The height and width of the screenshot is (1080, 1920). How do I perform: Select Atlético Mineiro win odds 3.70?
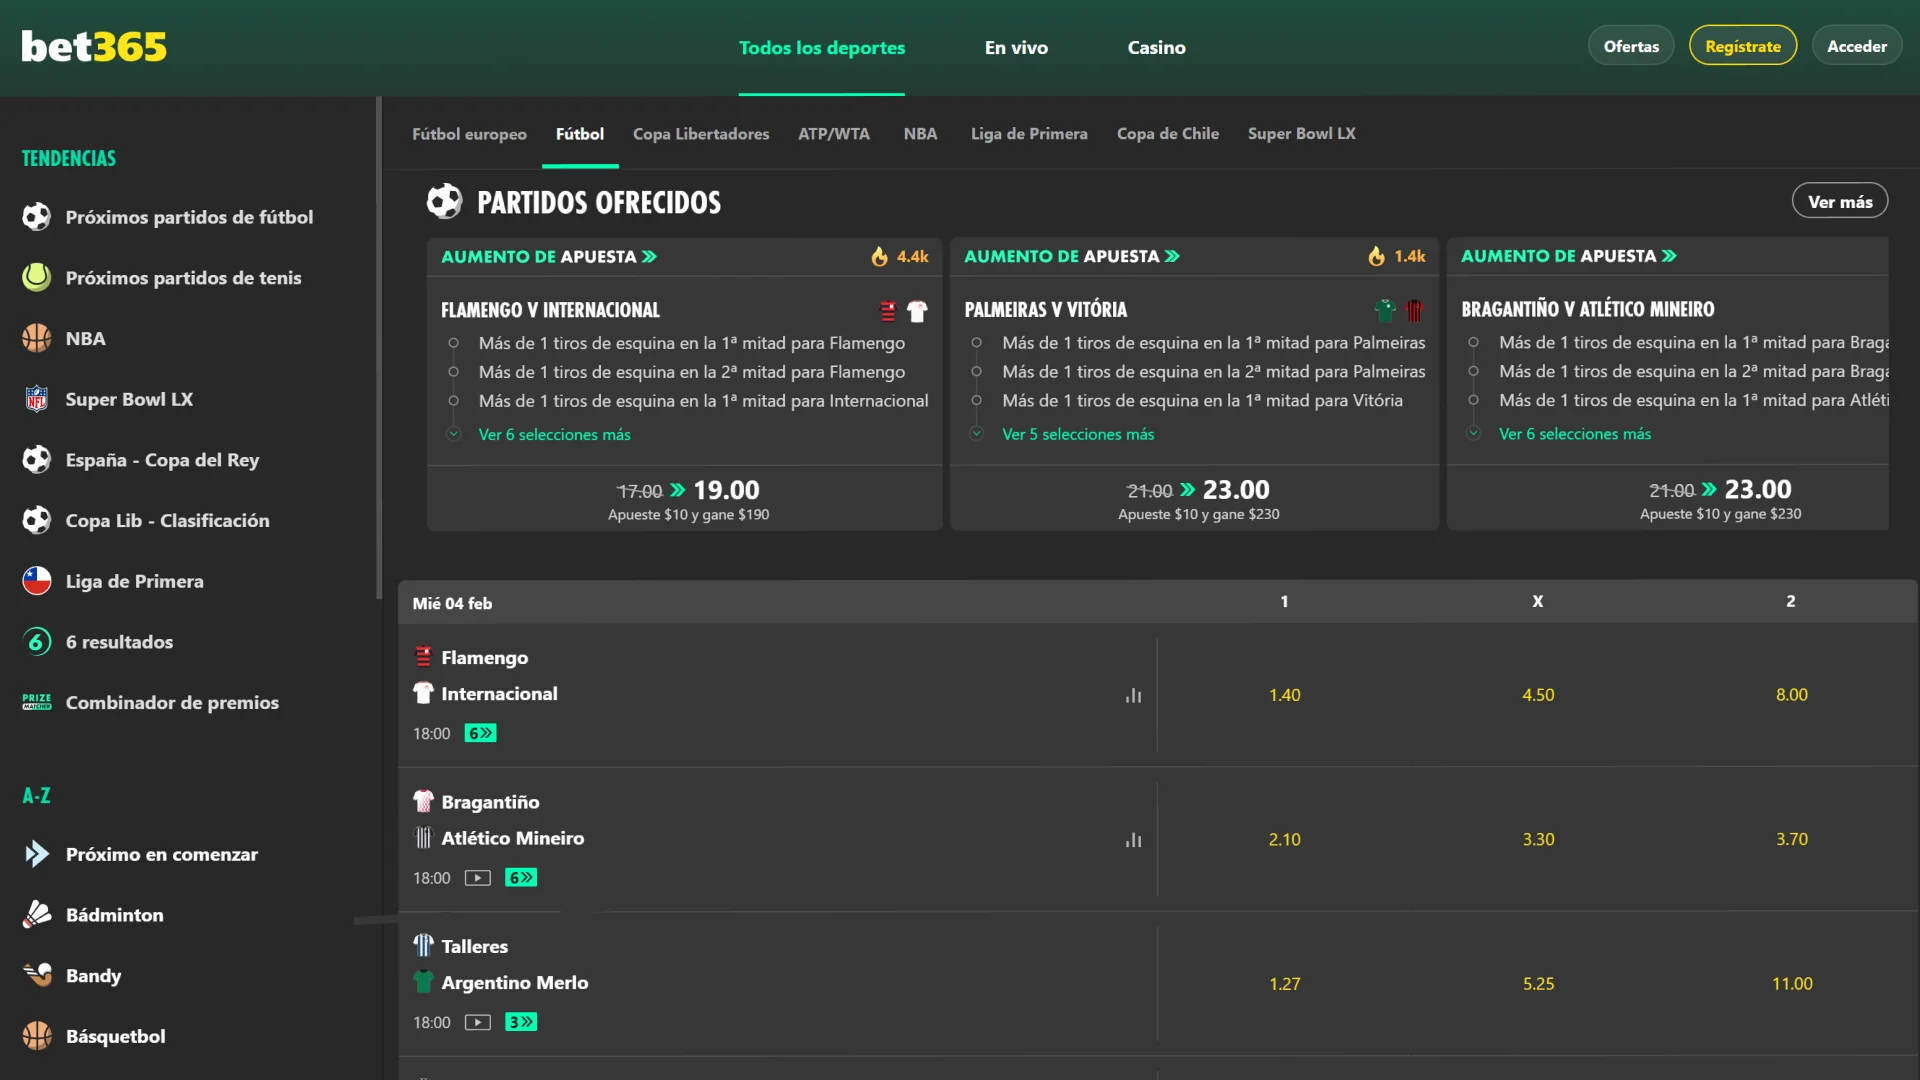[x=1791, y=840]
